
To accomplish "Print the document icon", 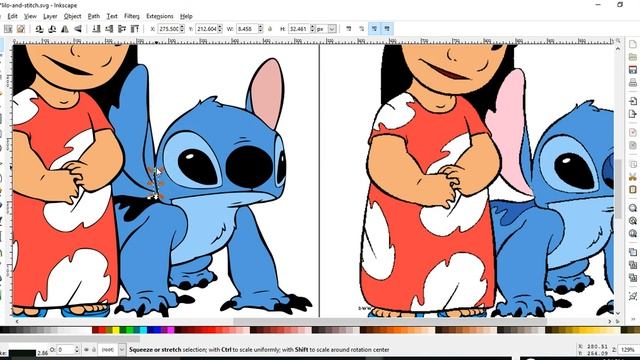I will coord(633,82).
